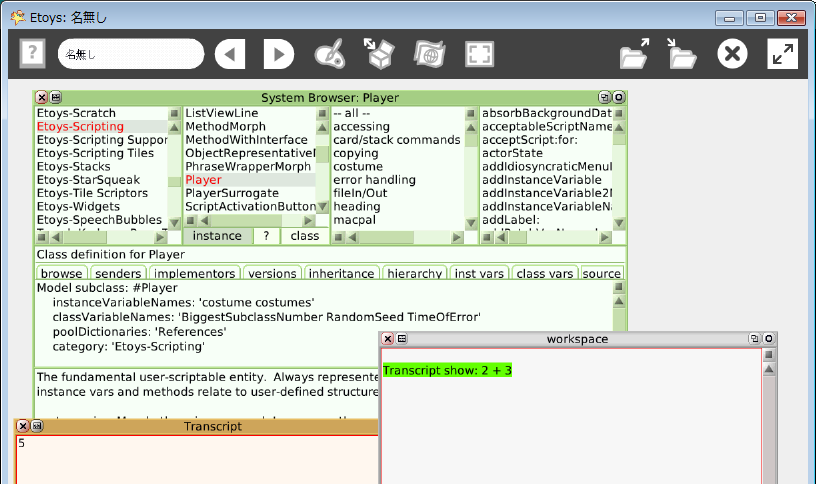Click the project name text field
Viewport: 816px width, 484px height.
pos(130,54)
